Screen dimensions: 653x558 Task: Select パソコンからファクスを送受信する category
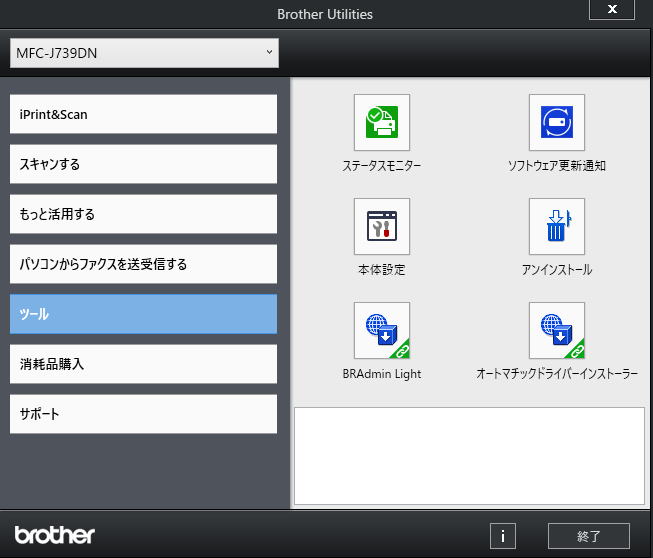pyautogui.click(x=143, y=264)
